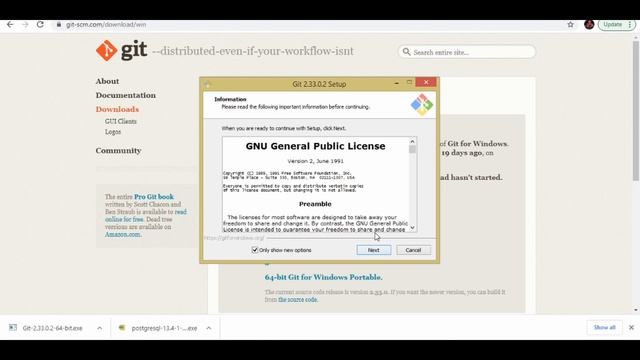Click the read online for free link

[146, 216]
